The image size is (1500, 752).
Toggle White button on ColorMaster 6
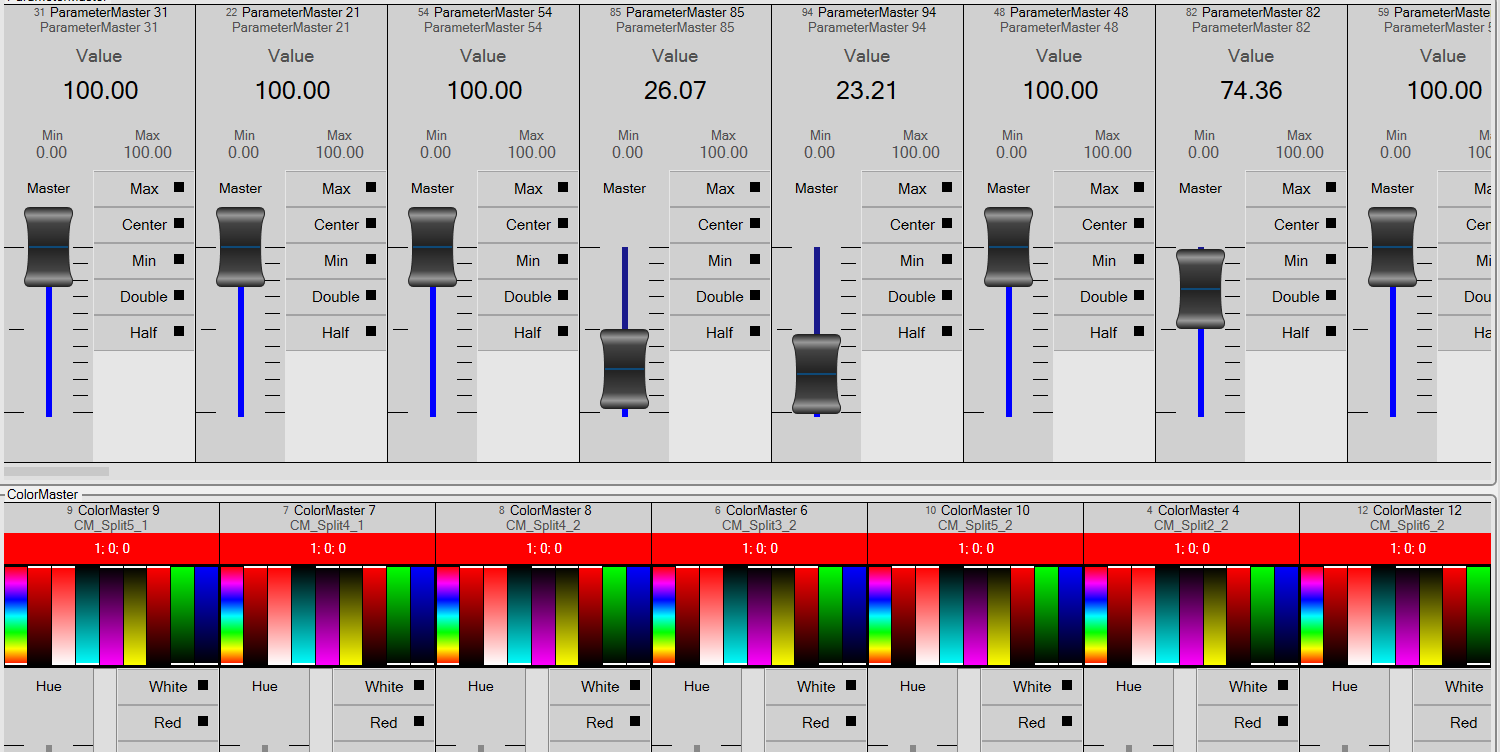(816, 687)
